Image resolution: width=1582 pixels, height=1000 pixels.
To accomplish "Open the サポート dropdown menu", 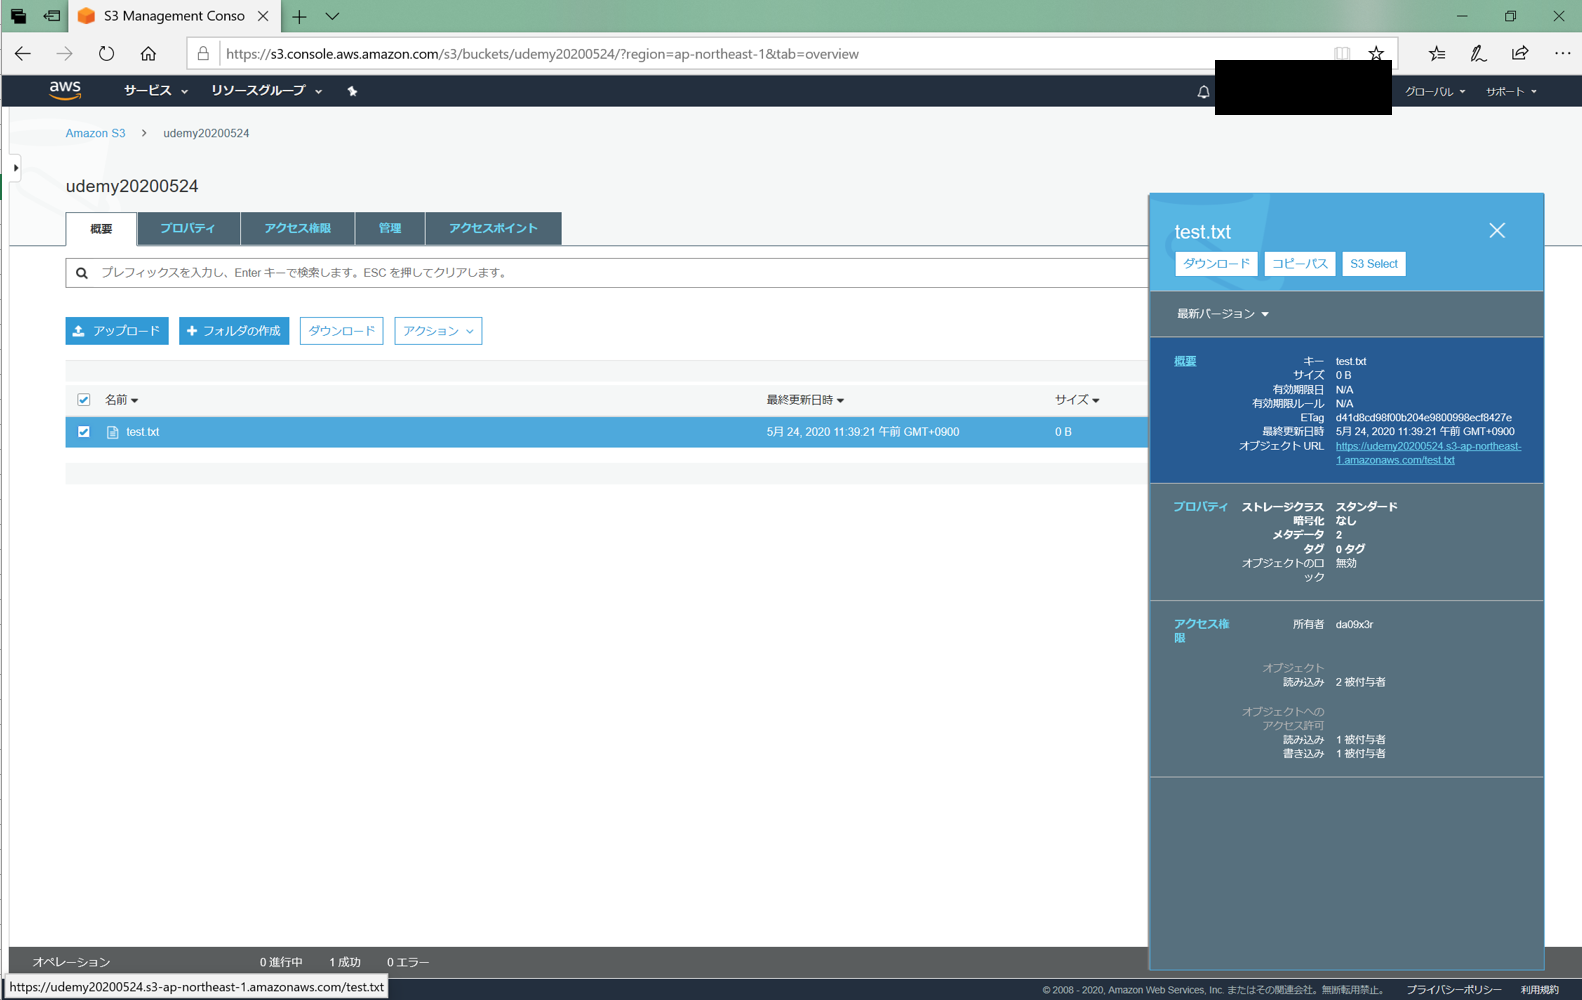I will coord(1511,92).
